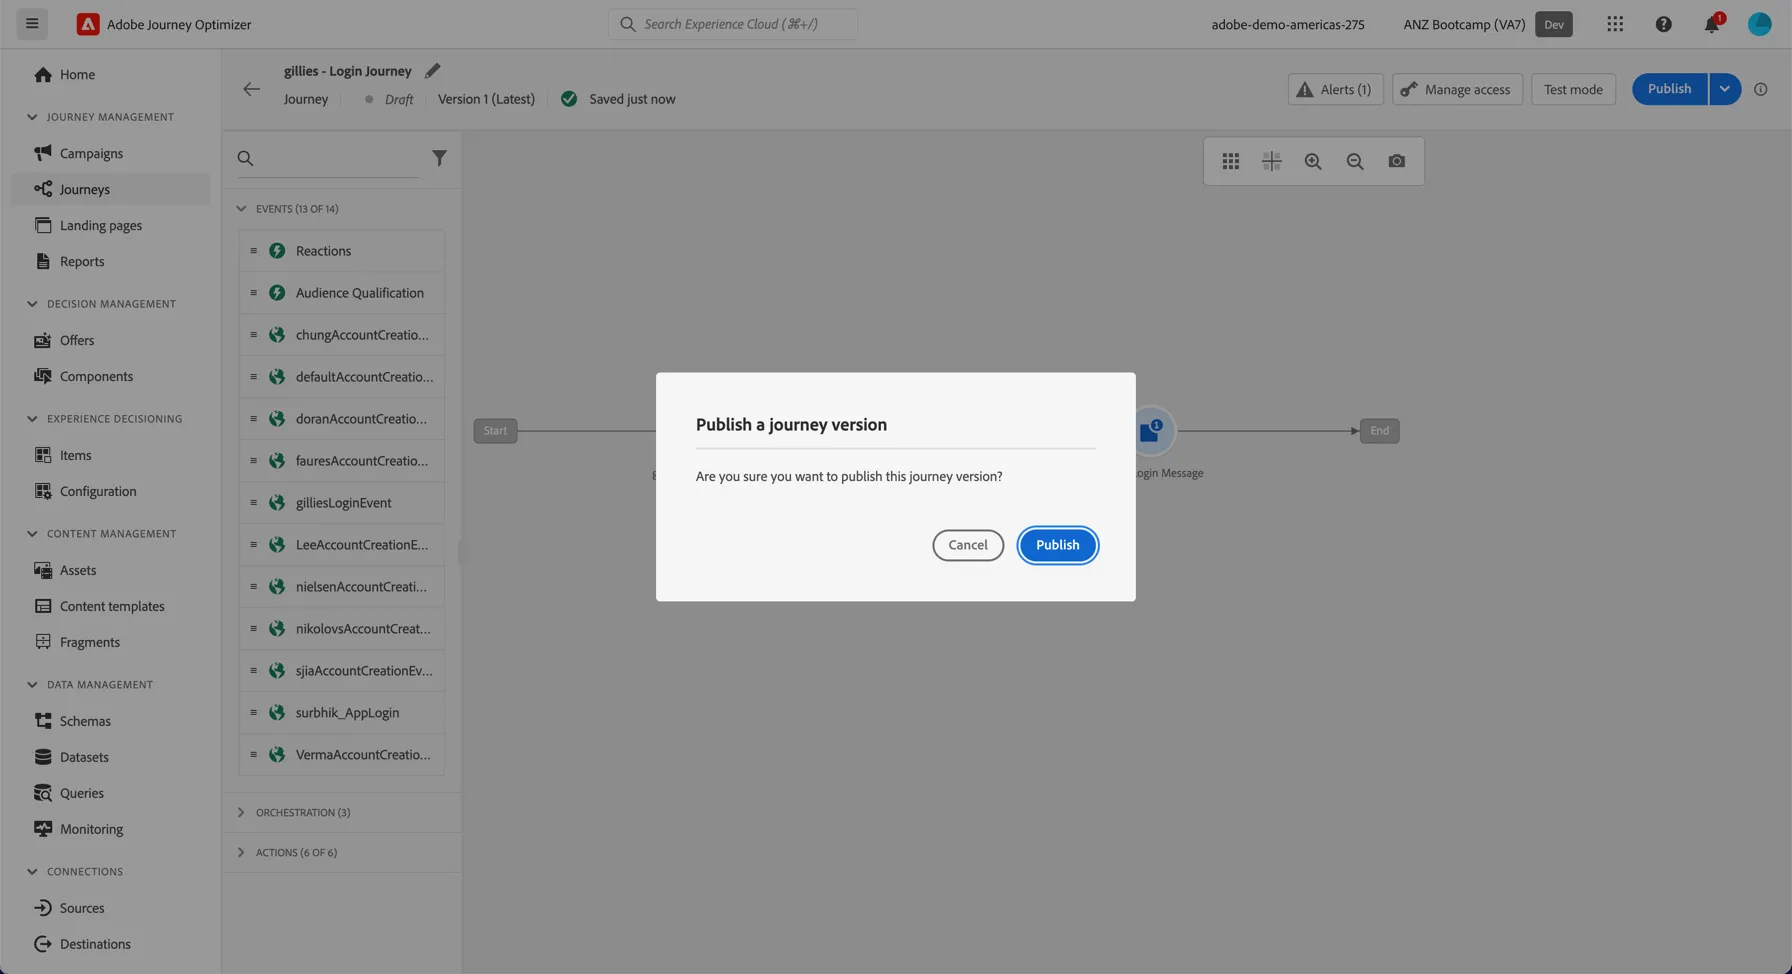Edit journey name with pencil icon
The width and height of the screenshot is (1792, 974).
[432, 71]
